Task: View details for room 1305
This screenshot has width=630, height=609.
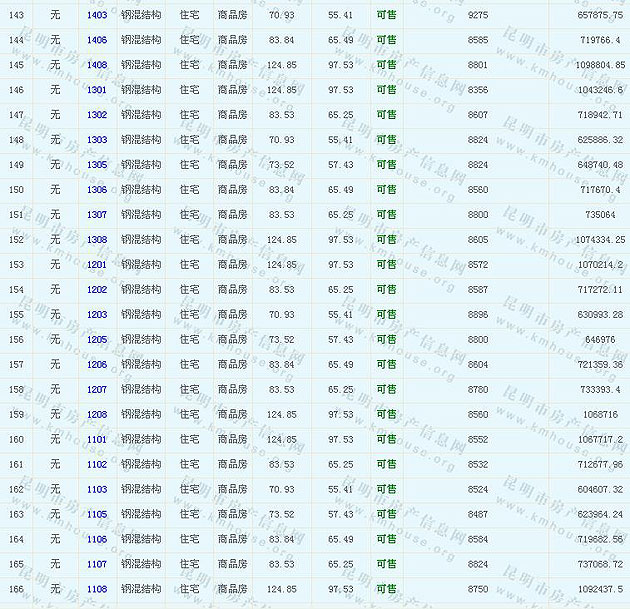Action: pos(97,165)
